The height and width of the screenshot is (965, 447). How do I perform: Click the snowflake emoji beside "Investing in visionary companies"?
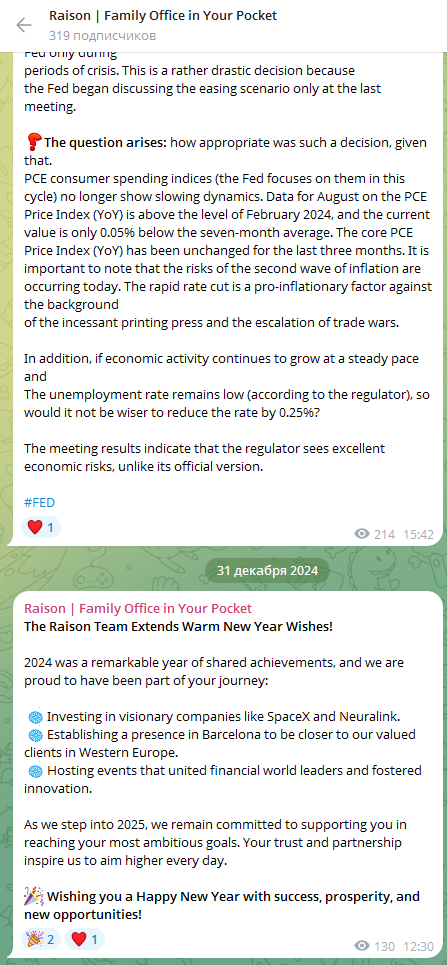pyautogui.click(x=36, y=717)
